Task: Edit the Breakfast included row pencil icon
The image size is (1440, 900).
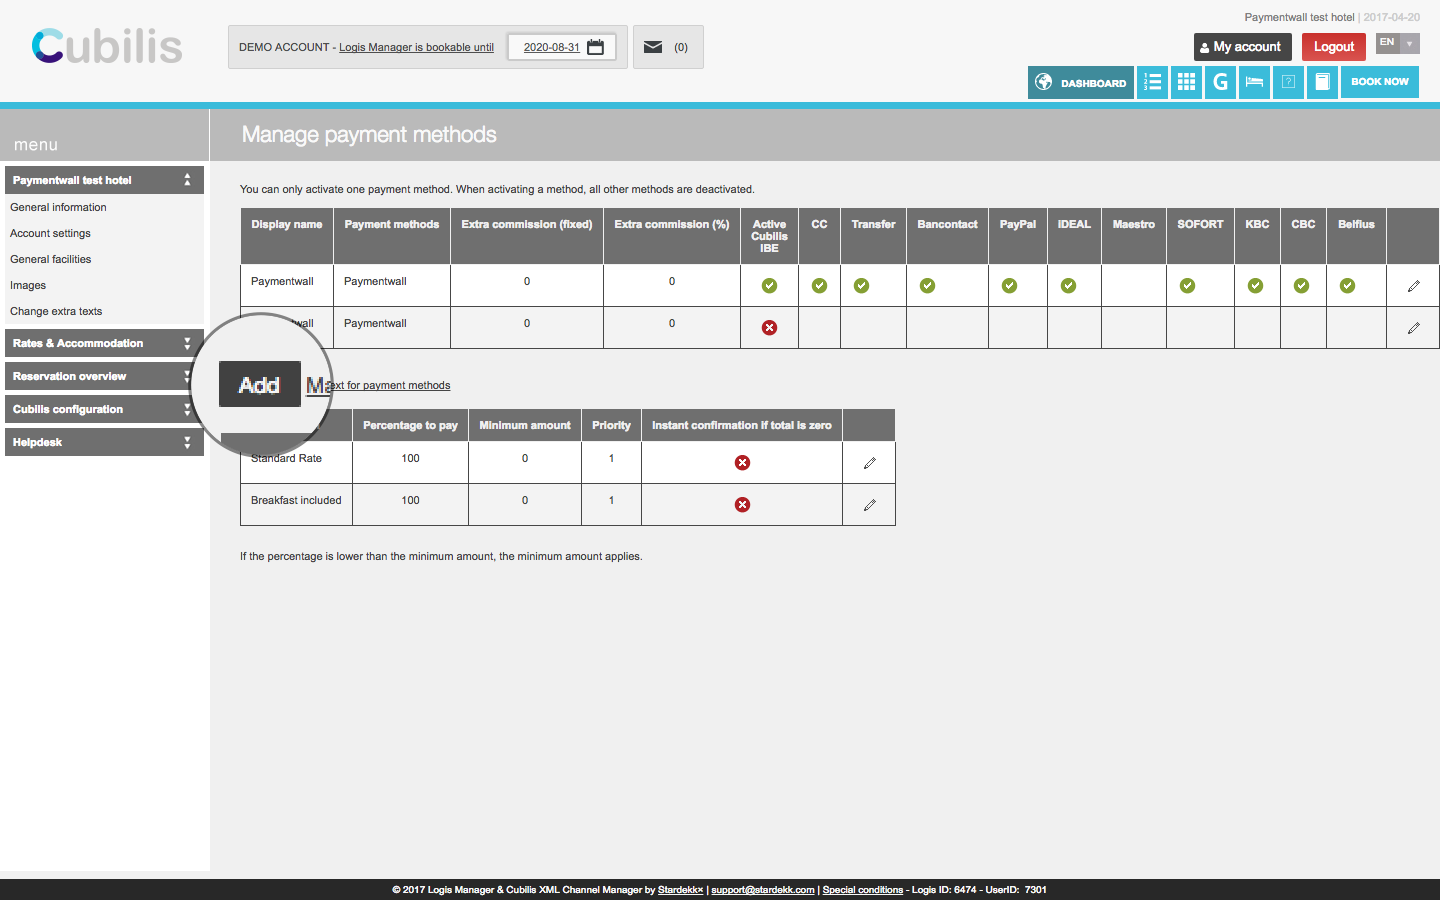Action: coord(869,505)
